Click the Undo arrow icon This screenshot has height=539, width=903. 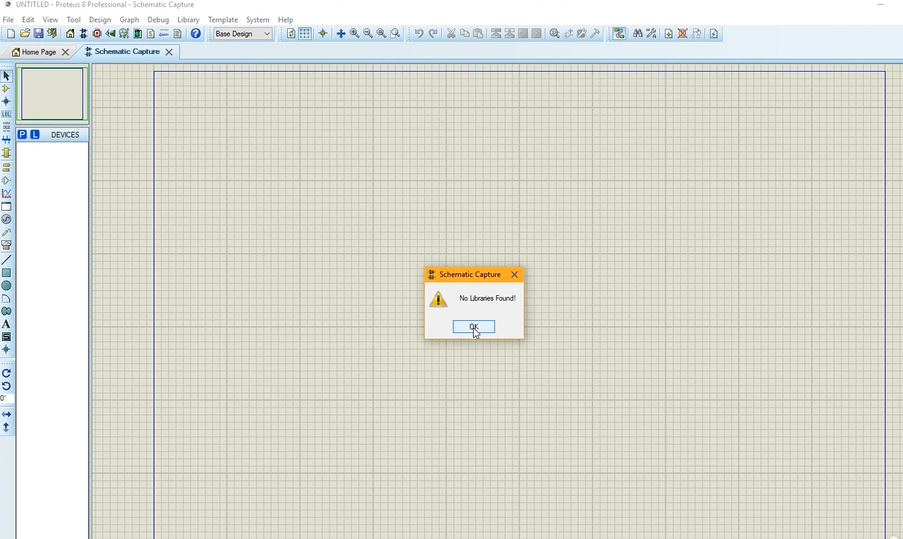pos(419,33)
